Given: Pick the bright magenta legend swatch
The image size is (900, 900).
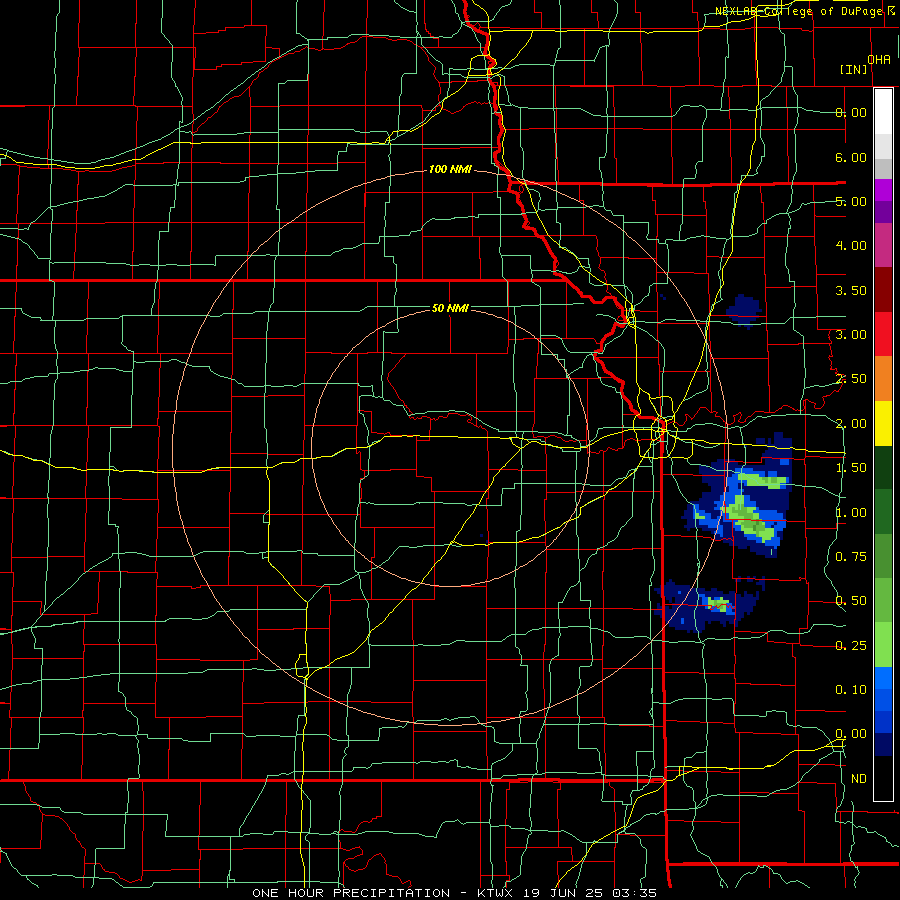Looking at the screenshot, I should pos(883,190).
